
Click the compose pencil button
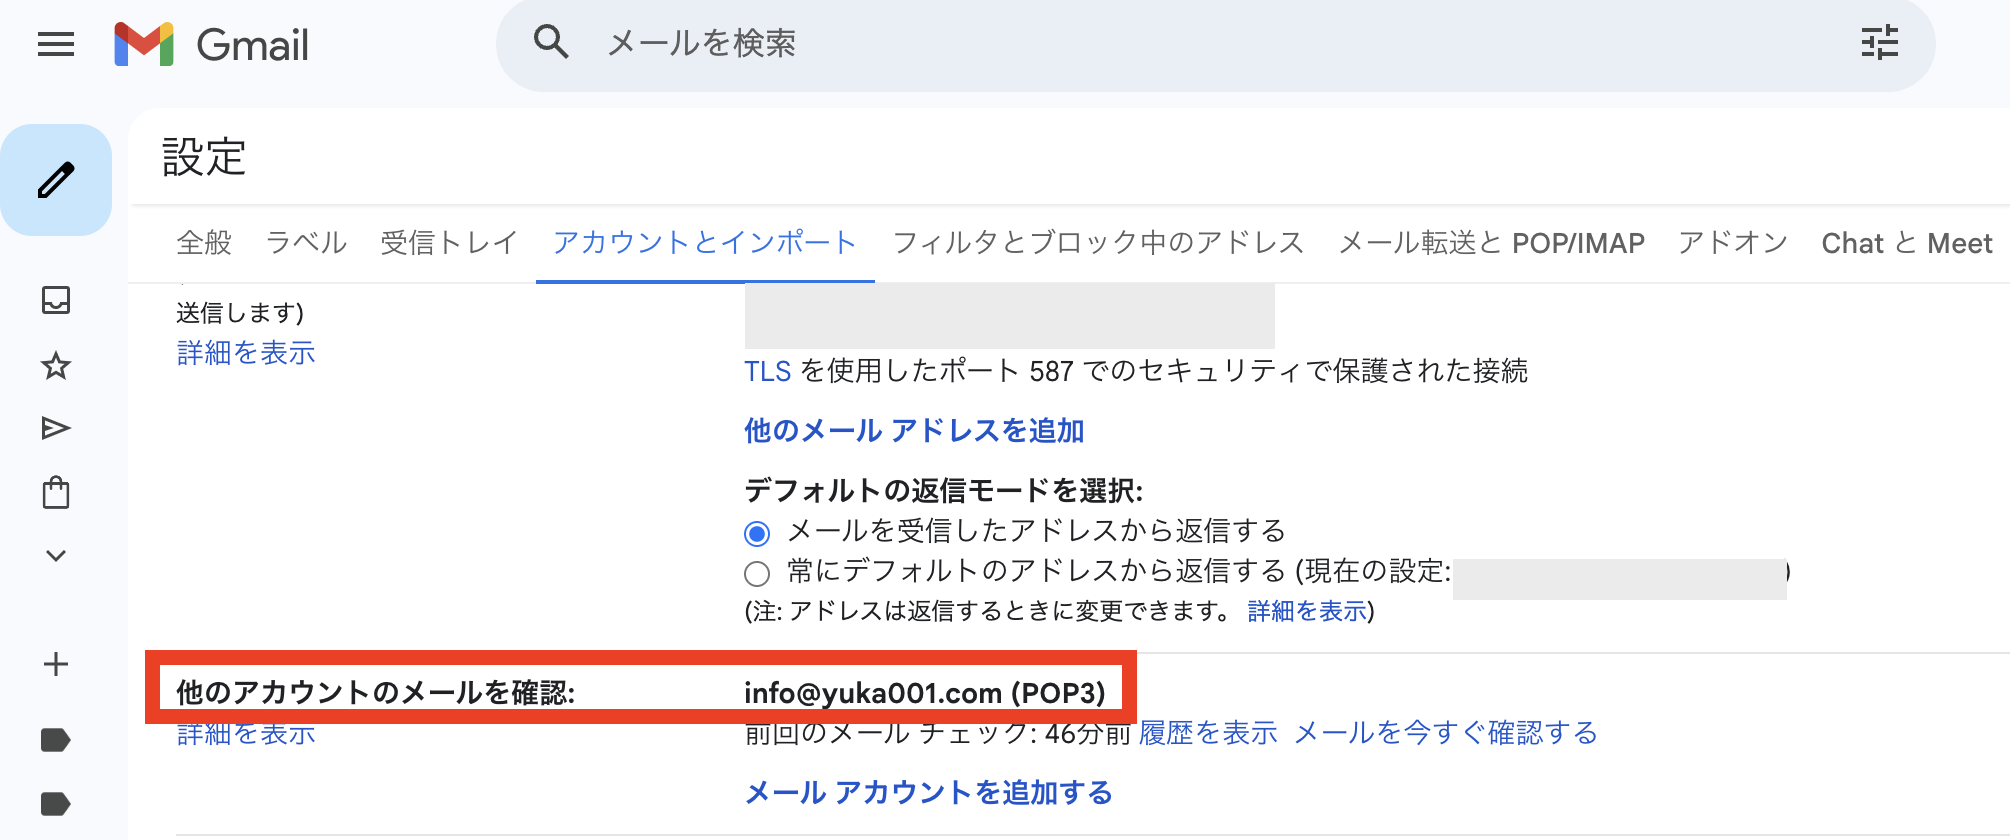[56, 180]
